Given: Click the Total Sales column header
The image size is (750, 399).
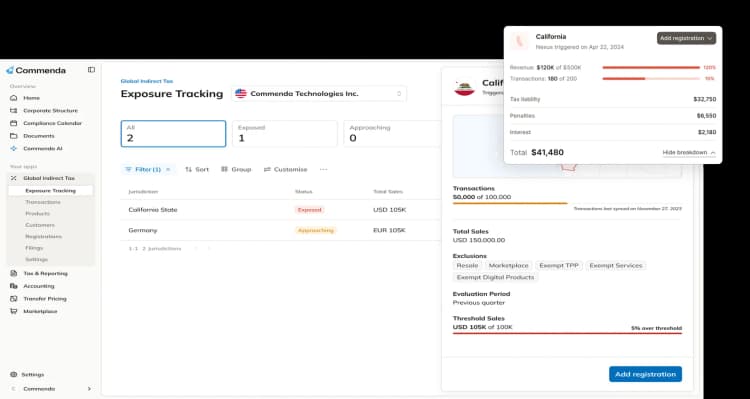Looking at the screenshot, I should tap(388, 191).
